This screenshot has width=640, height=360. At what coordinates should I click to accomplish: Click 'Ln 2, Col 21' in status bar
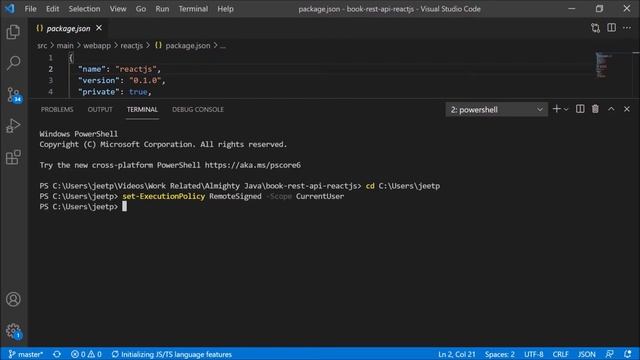pyautogui.click(x=457, y=354)
